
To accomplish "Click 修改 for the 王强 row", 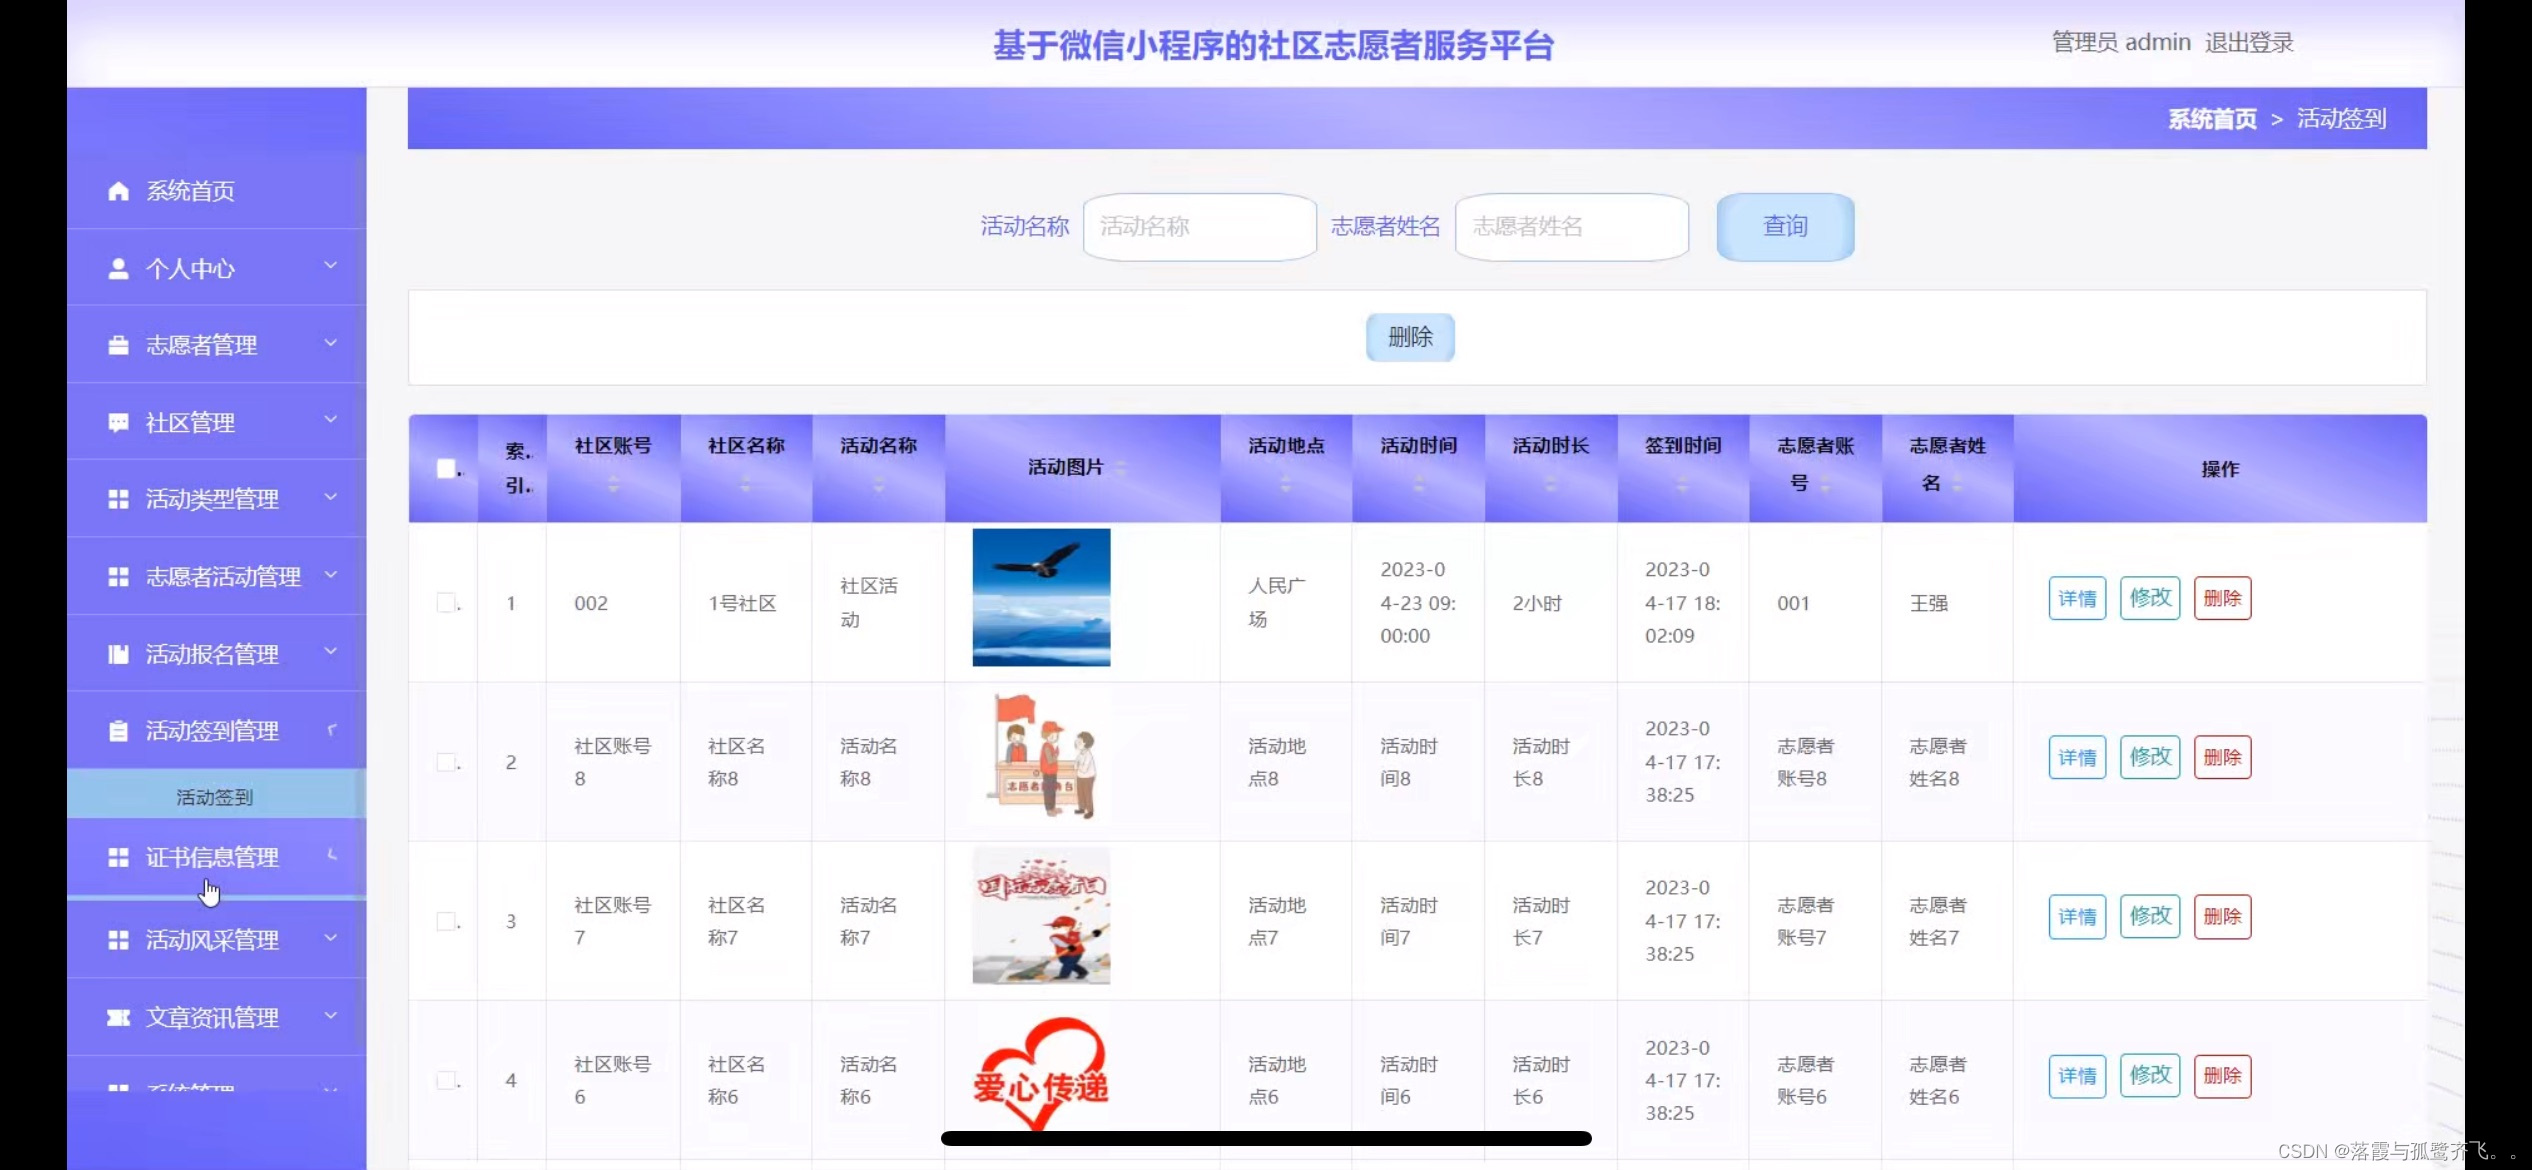I will [2150, 598].
